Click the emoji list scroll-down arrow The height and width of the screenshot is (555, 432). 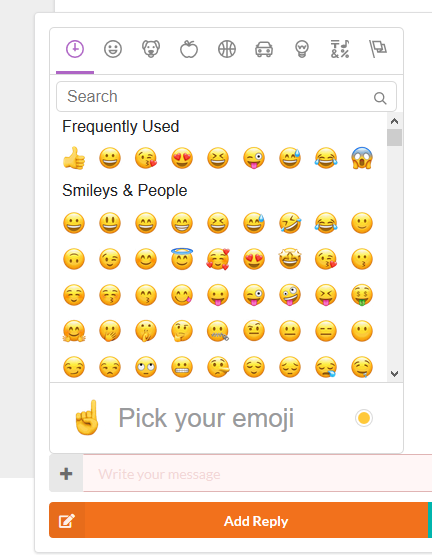pyautogui.click(x=394, y=374)
